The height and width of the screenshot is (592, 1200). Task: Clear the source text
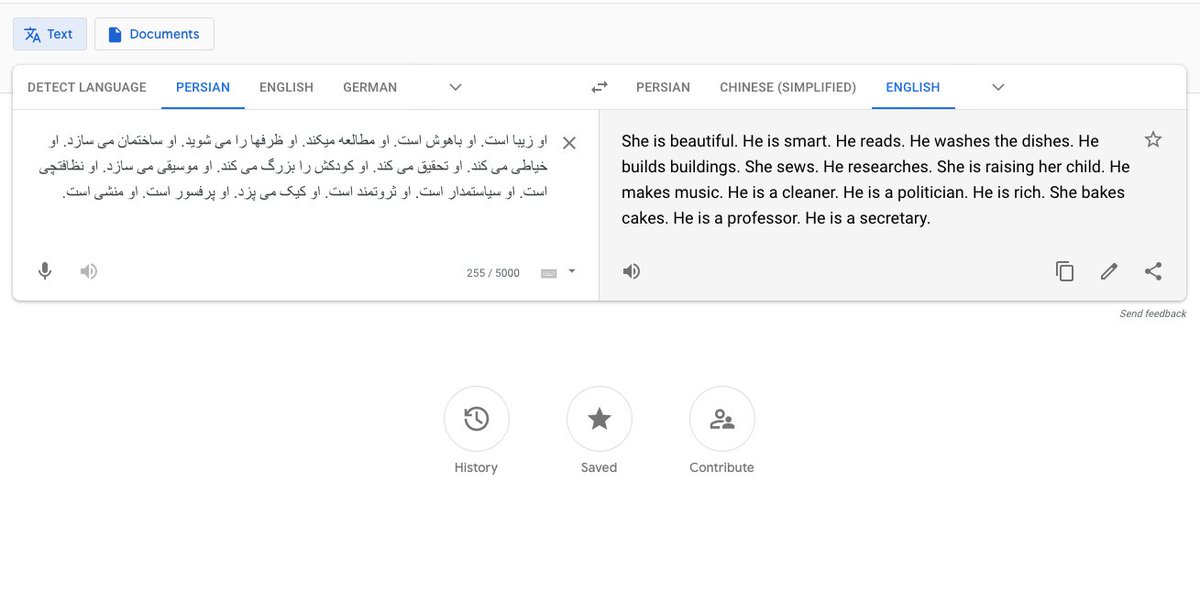click(569, 143)
